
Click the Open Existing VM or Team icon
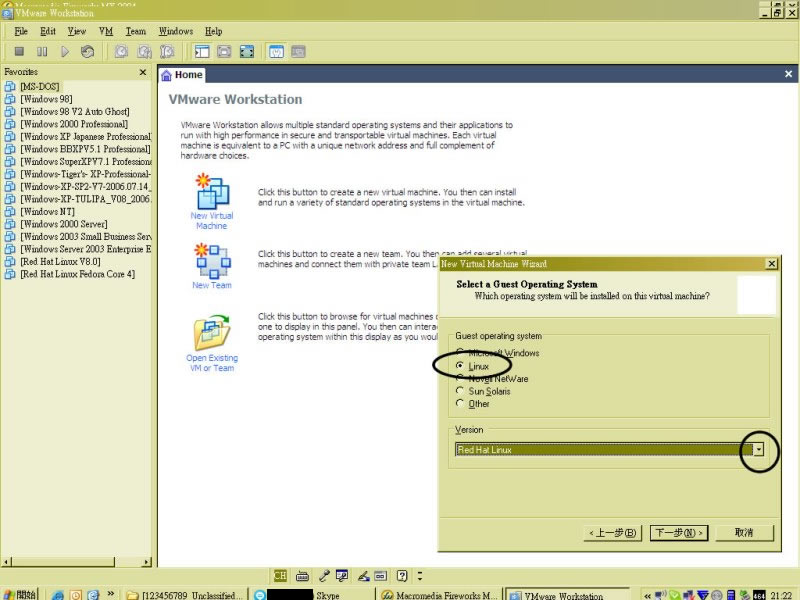pyautogui.click(x=212, y=332)
